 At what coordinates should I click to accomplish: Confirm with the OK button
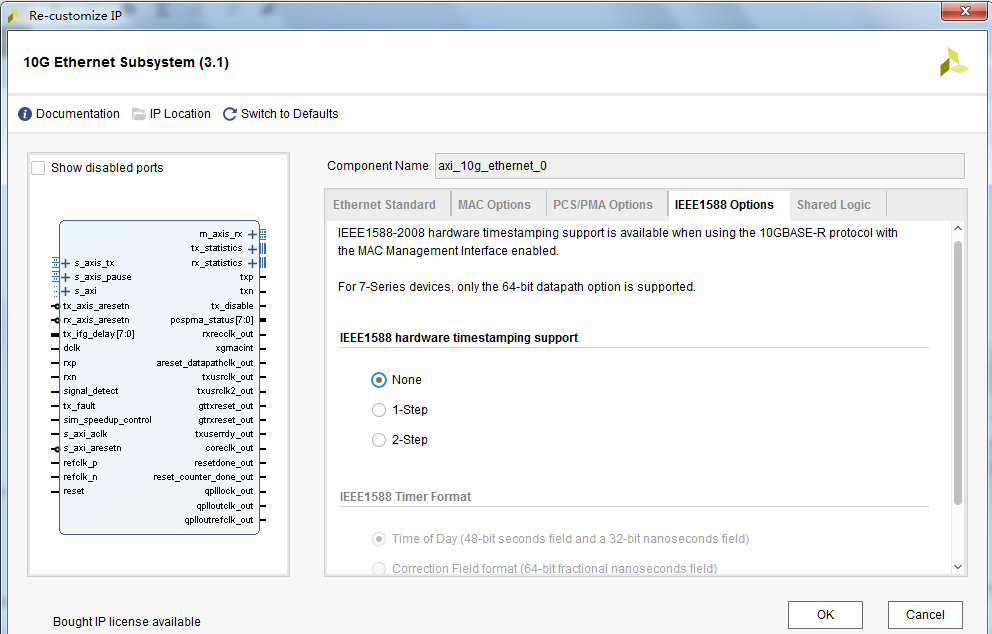(x=825, y=615)
